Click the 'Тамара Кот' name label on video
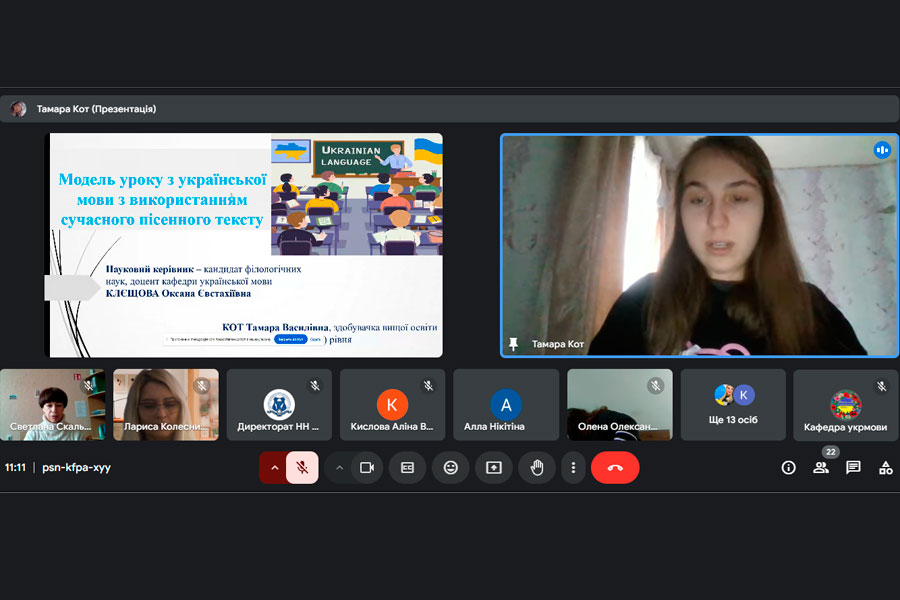The image size is (900, 600). (557, 344)
